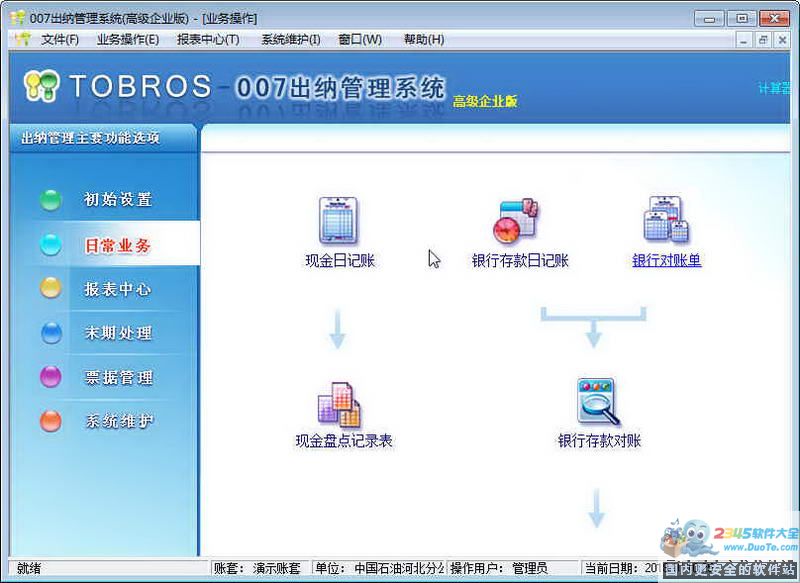Viewport: 800px width, 583px height.
Task: Open the 银行存款对账 magnifier icon
Action: pos(598,402)
